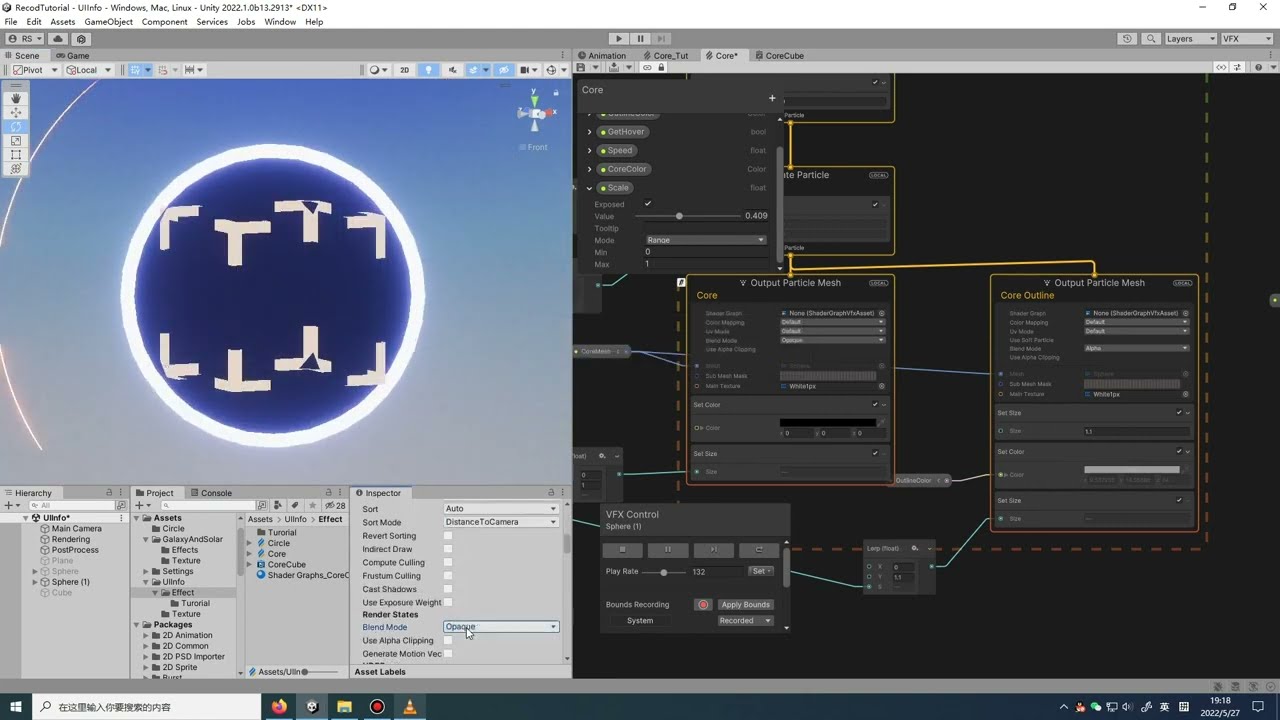
Task: Switch to the Game tab
Action: [71, 56]
